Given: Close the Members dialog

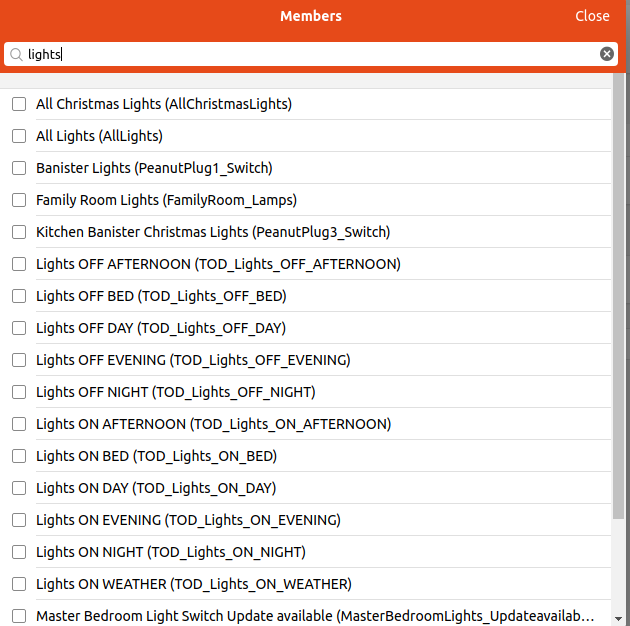Looking at the screenshot, I should tap(592, 16).
